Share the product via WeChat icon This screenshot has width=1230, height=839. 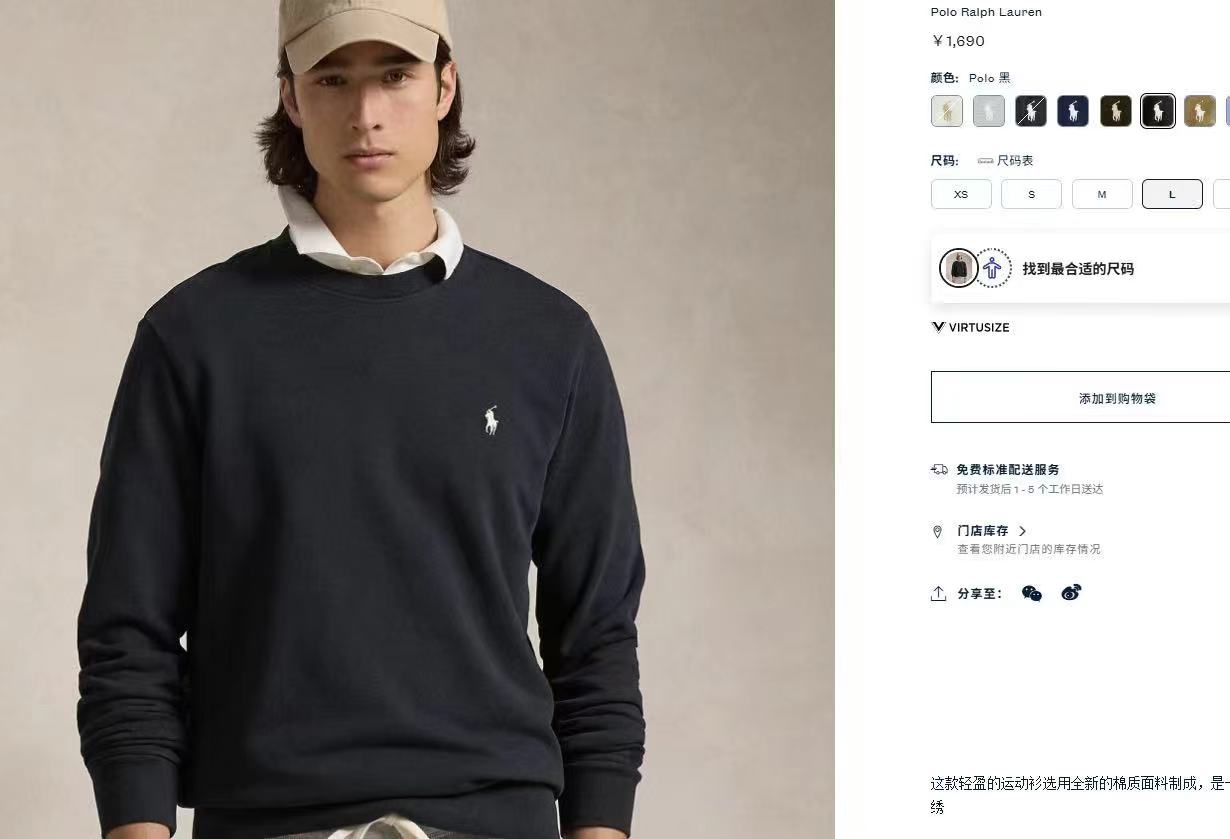coord(1032,593)
